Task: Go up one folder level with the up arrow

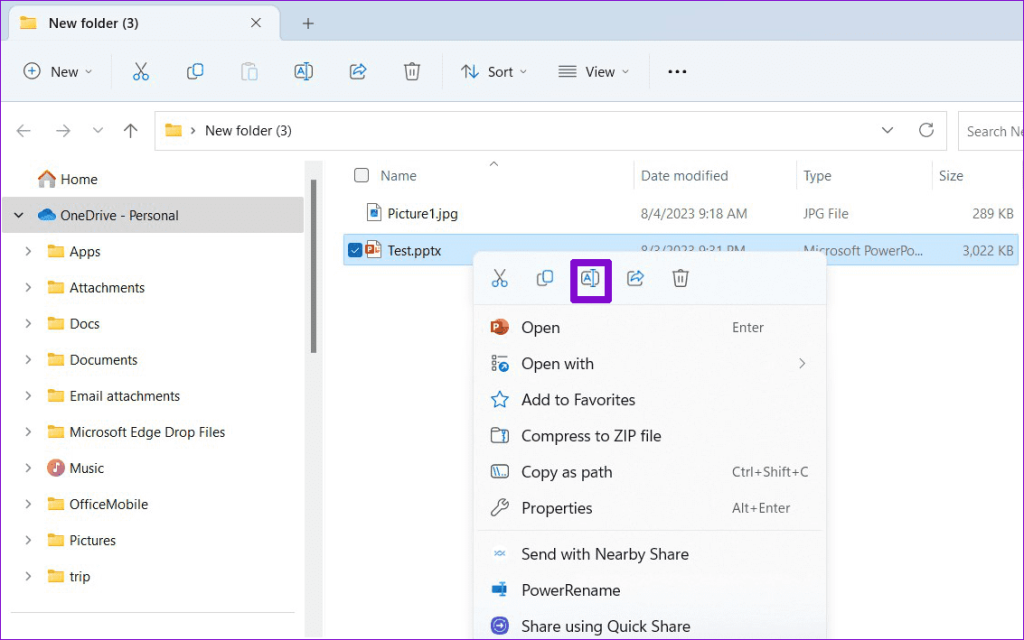Action: [131, 131]
